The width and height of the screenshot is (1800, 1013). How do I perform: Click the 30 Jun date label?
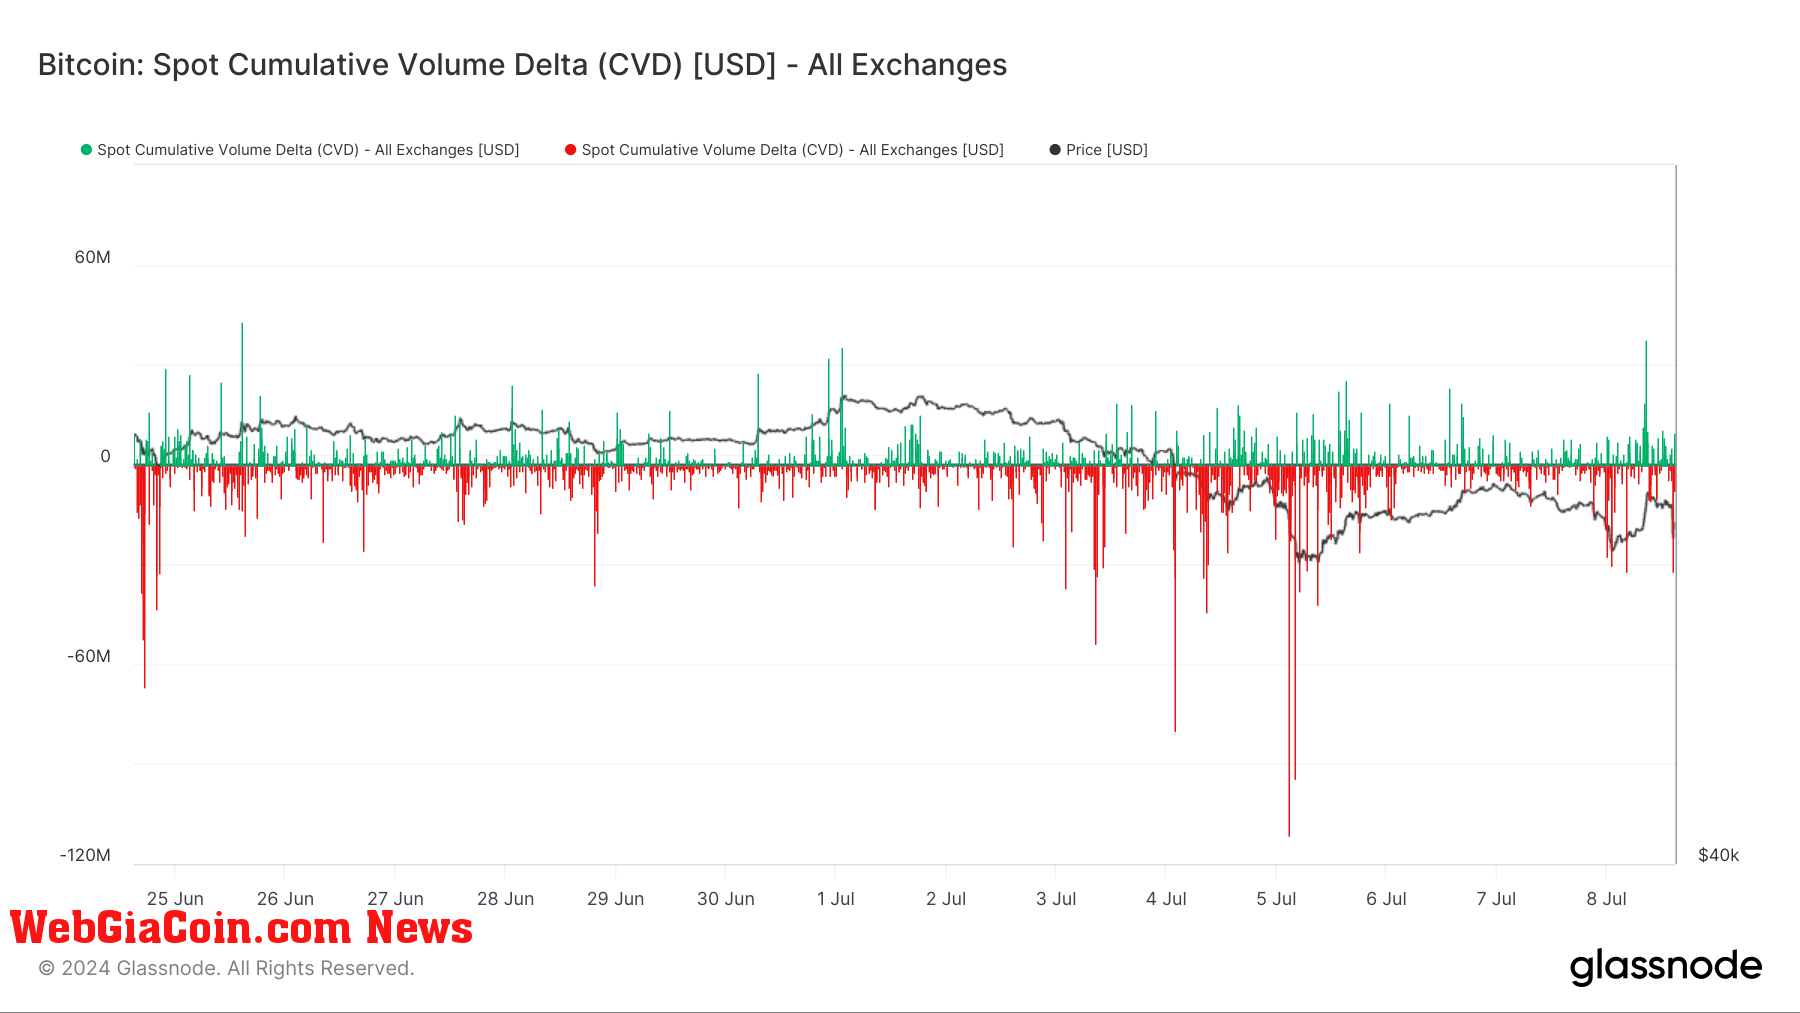[x=725, y=899]
